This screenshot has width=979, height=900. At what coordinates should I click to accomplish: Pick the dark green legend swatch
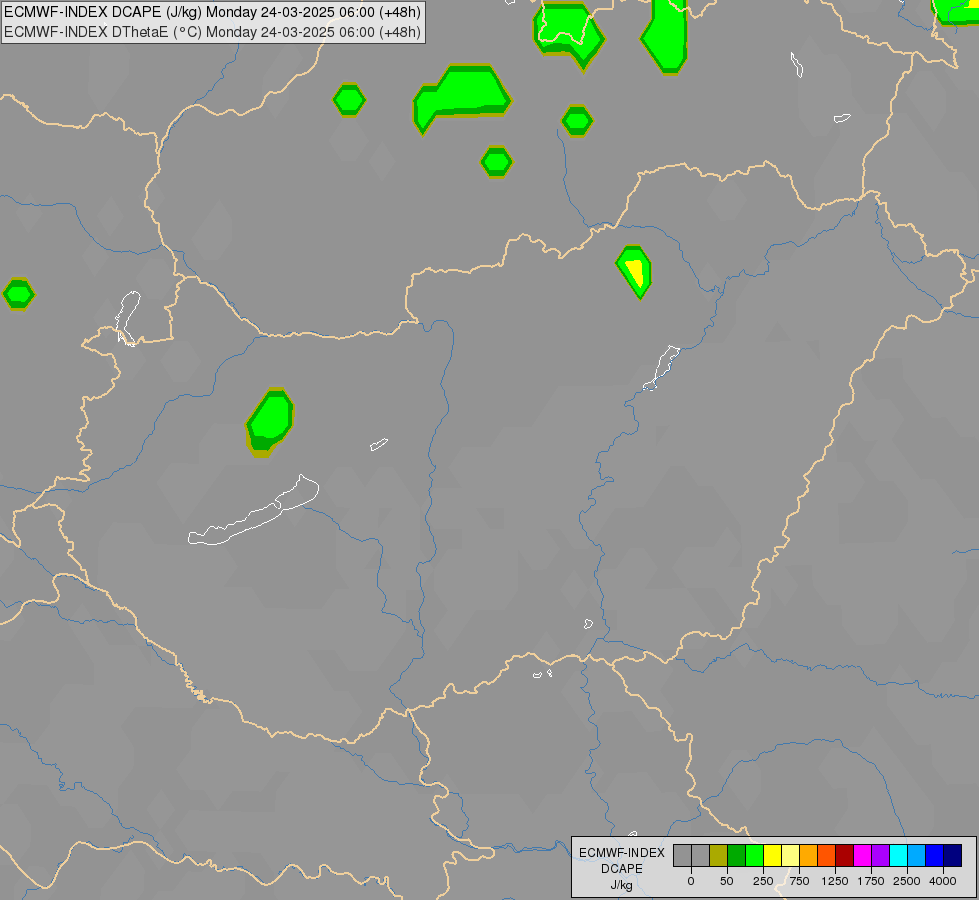(x=736, y=856)
